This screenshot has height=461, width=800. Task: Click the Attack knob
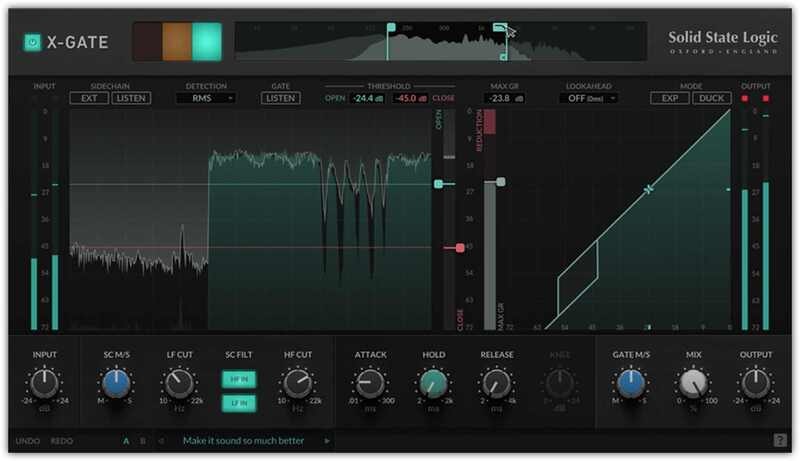point(369,382)
